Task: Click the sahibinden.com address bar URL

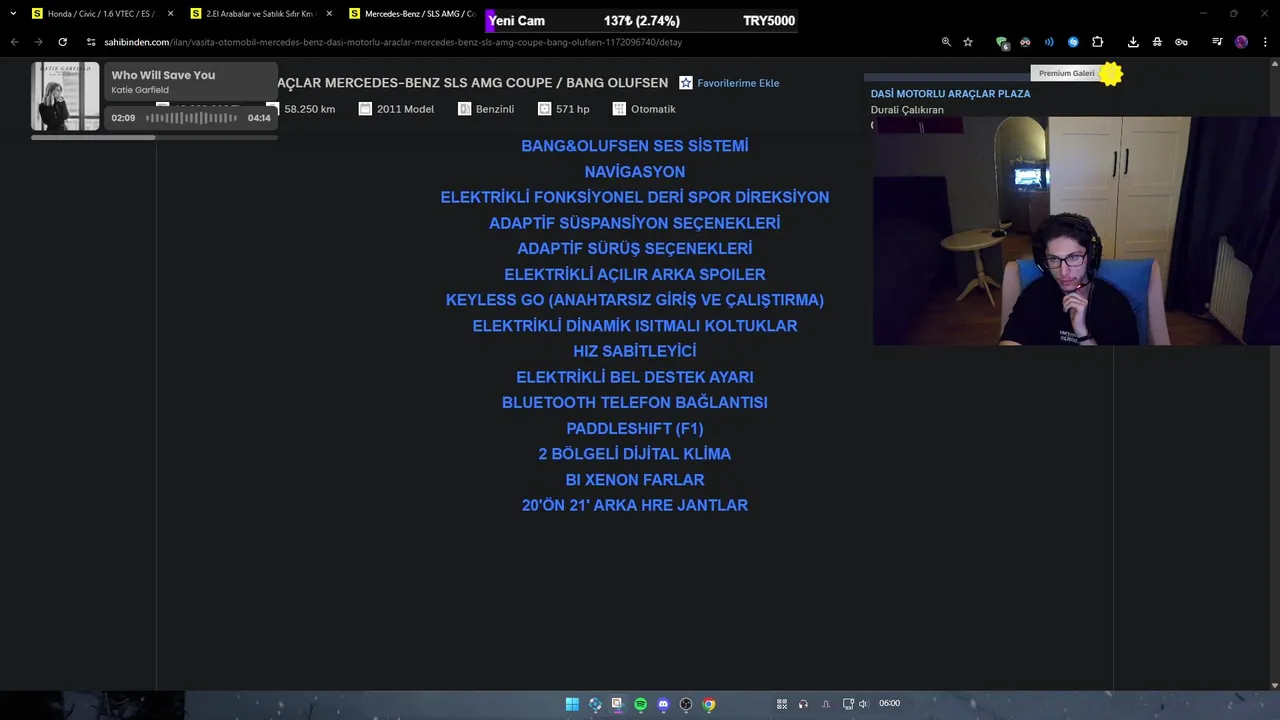Action: click(393, 42)
